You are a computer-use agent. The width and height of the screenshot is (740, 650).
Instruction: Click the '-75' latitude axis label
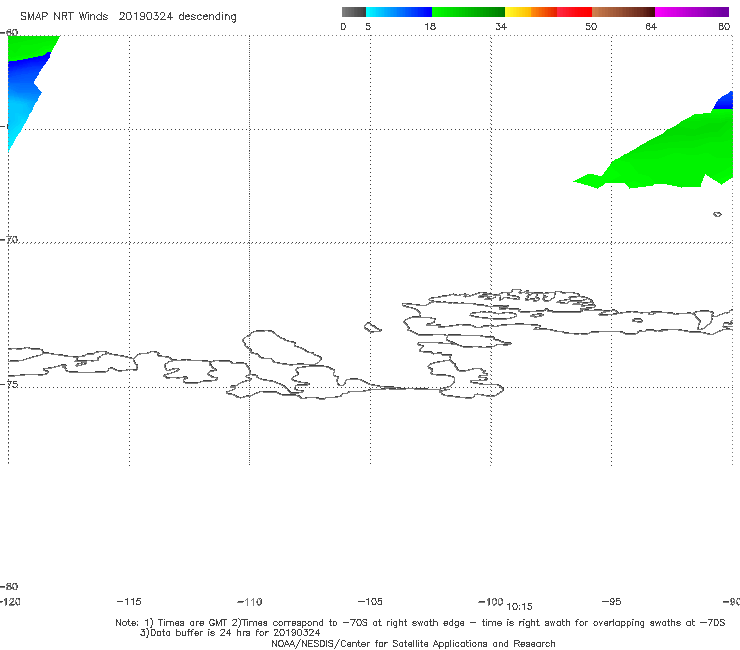[x=9, y=384]
